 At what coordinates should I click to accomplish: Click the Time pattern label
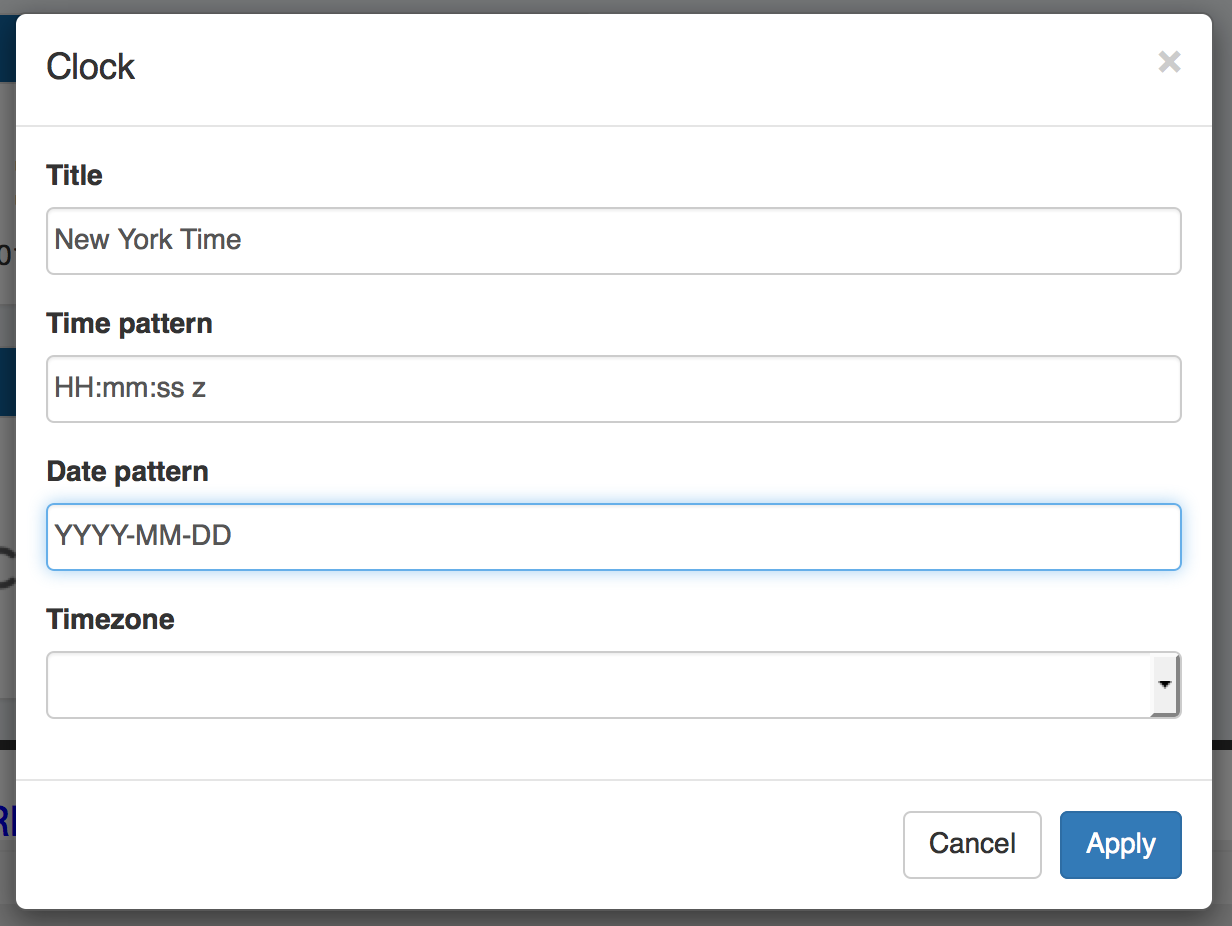(x=129, y=324)
